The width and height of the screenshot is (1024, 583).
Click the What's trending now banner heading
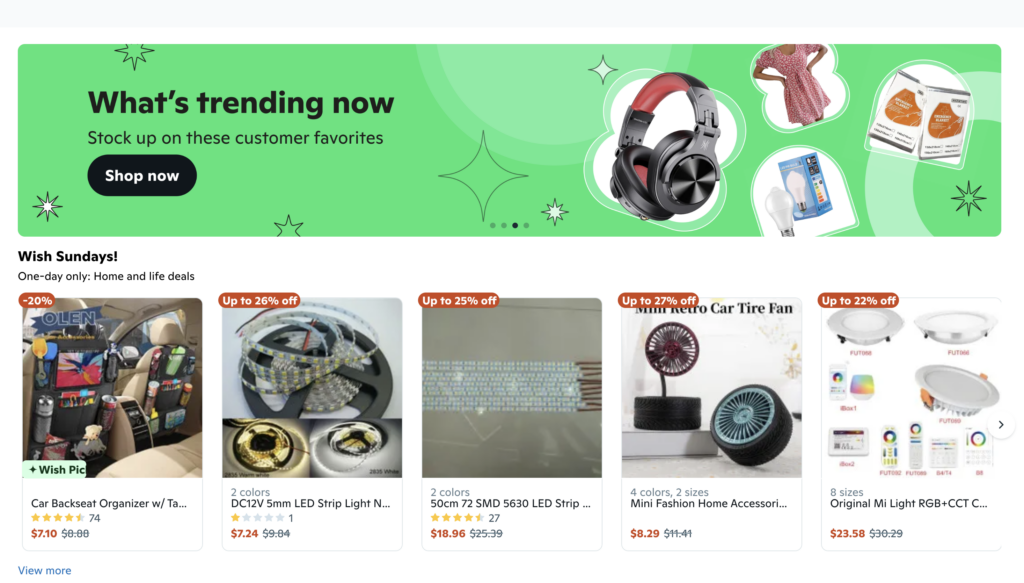pos(241,102)
